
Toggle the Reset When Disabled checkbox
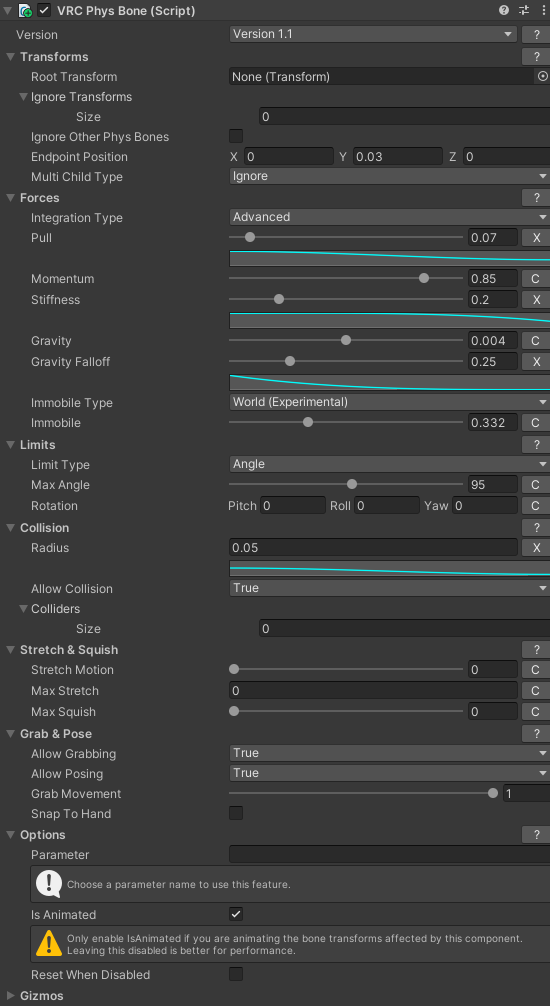(x=236, y=974)
